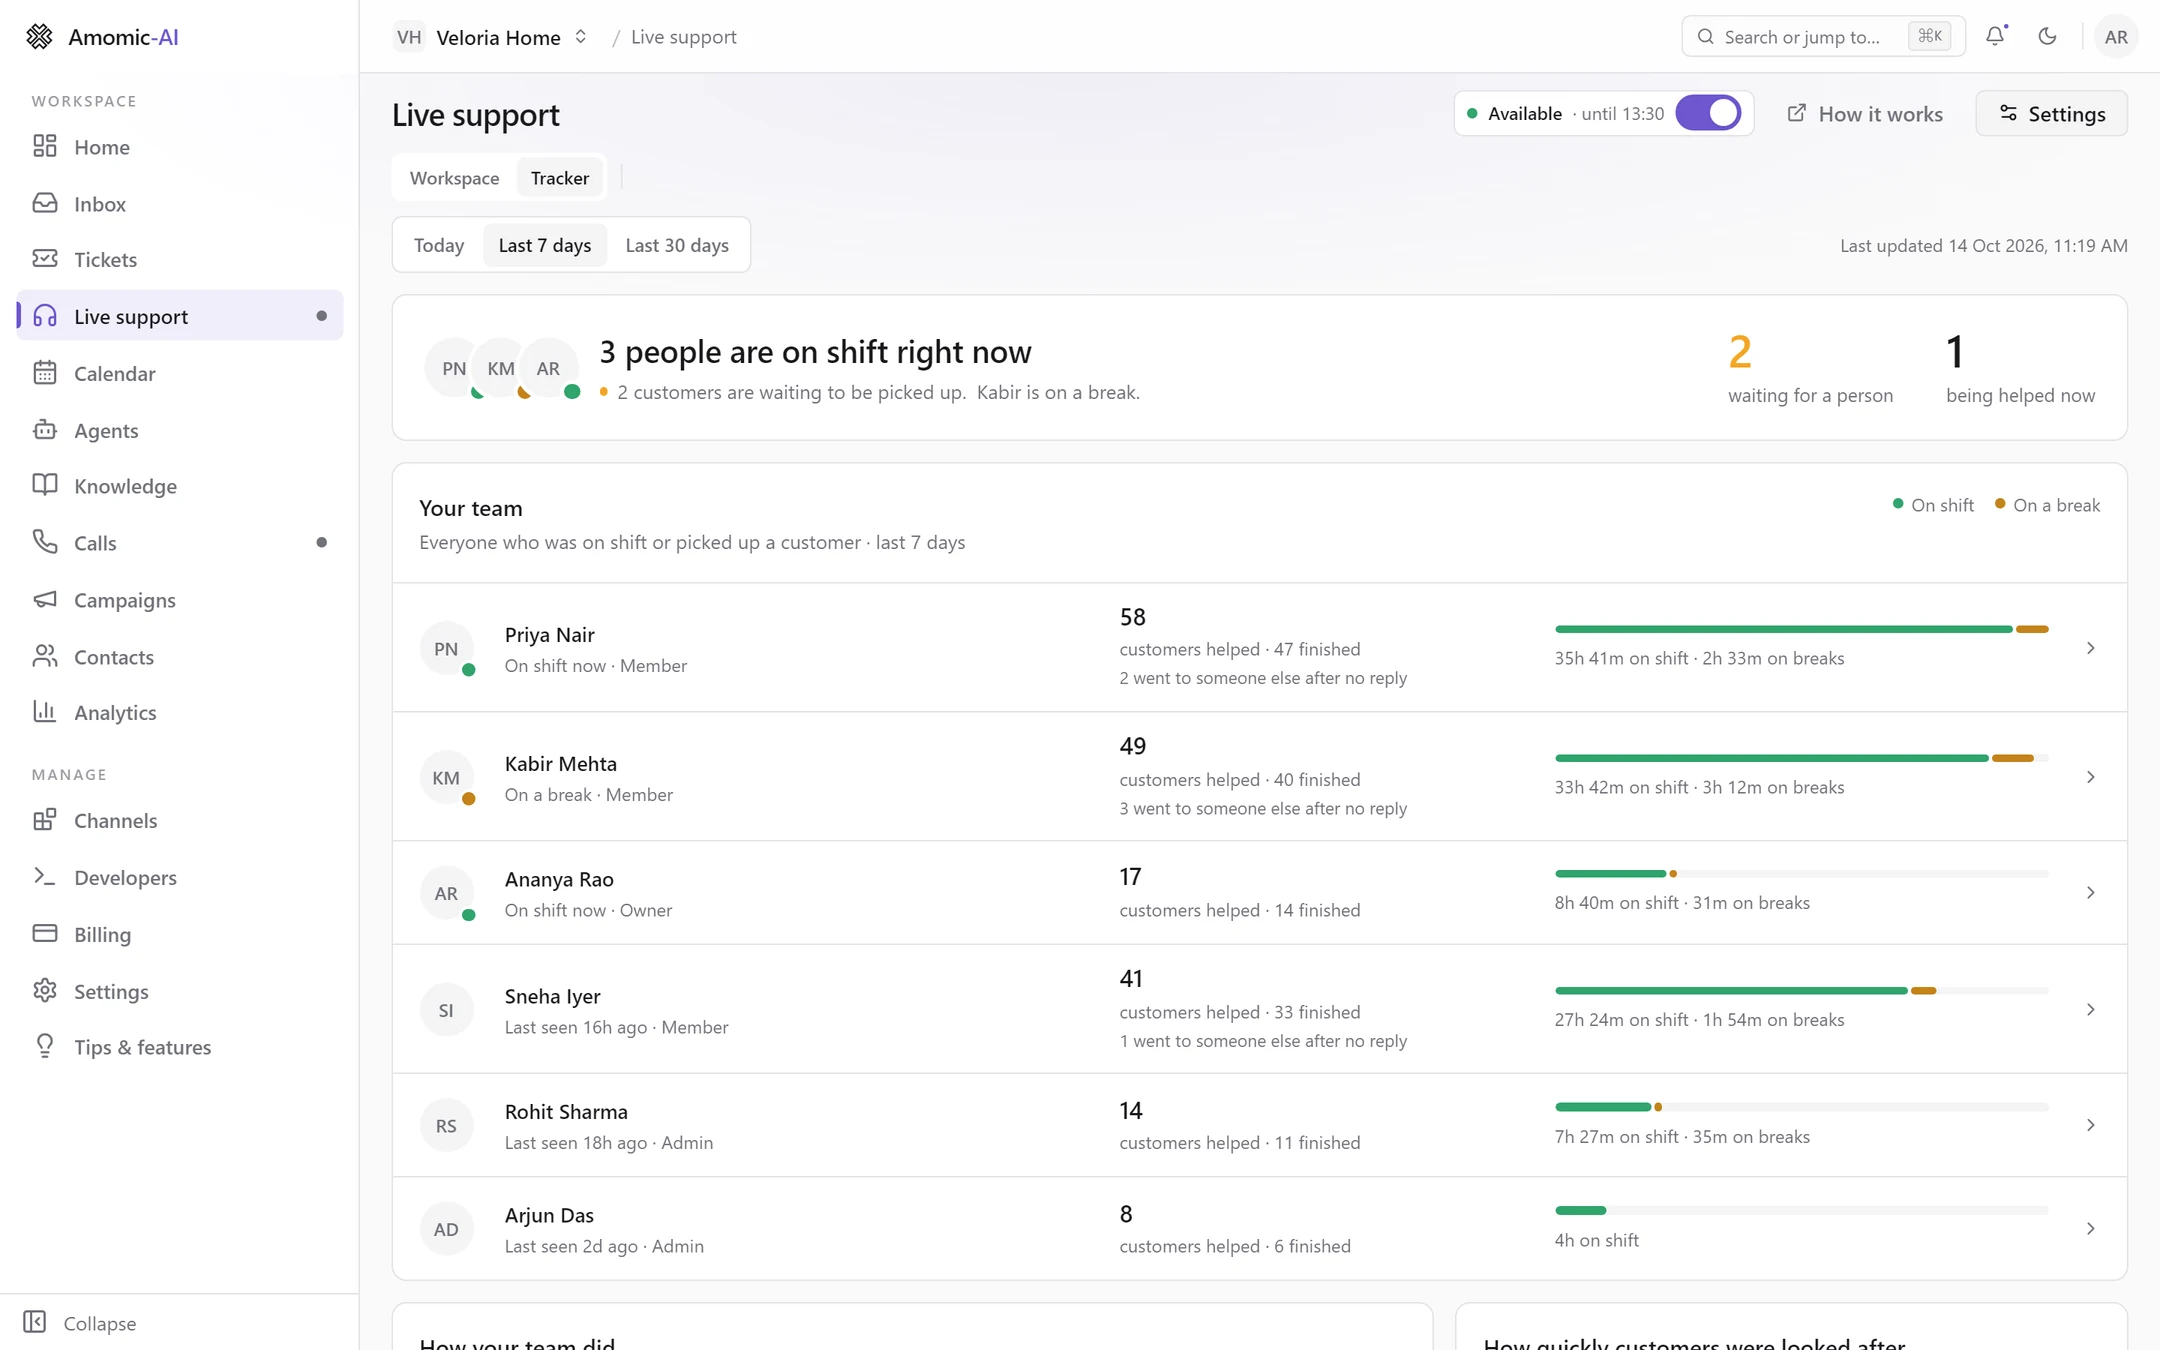This screenshot has height=1350, width=2160.
Task: Open Contacts in the sidebar
Action: coord(180,657)
